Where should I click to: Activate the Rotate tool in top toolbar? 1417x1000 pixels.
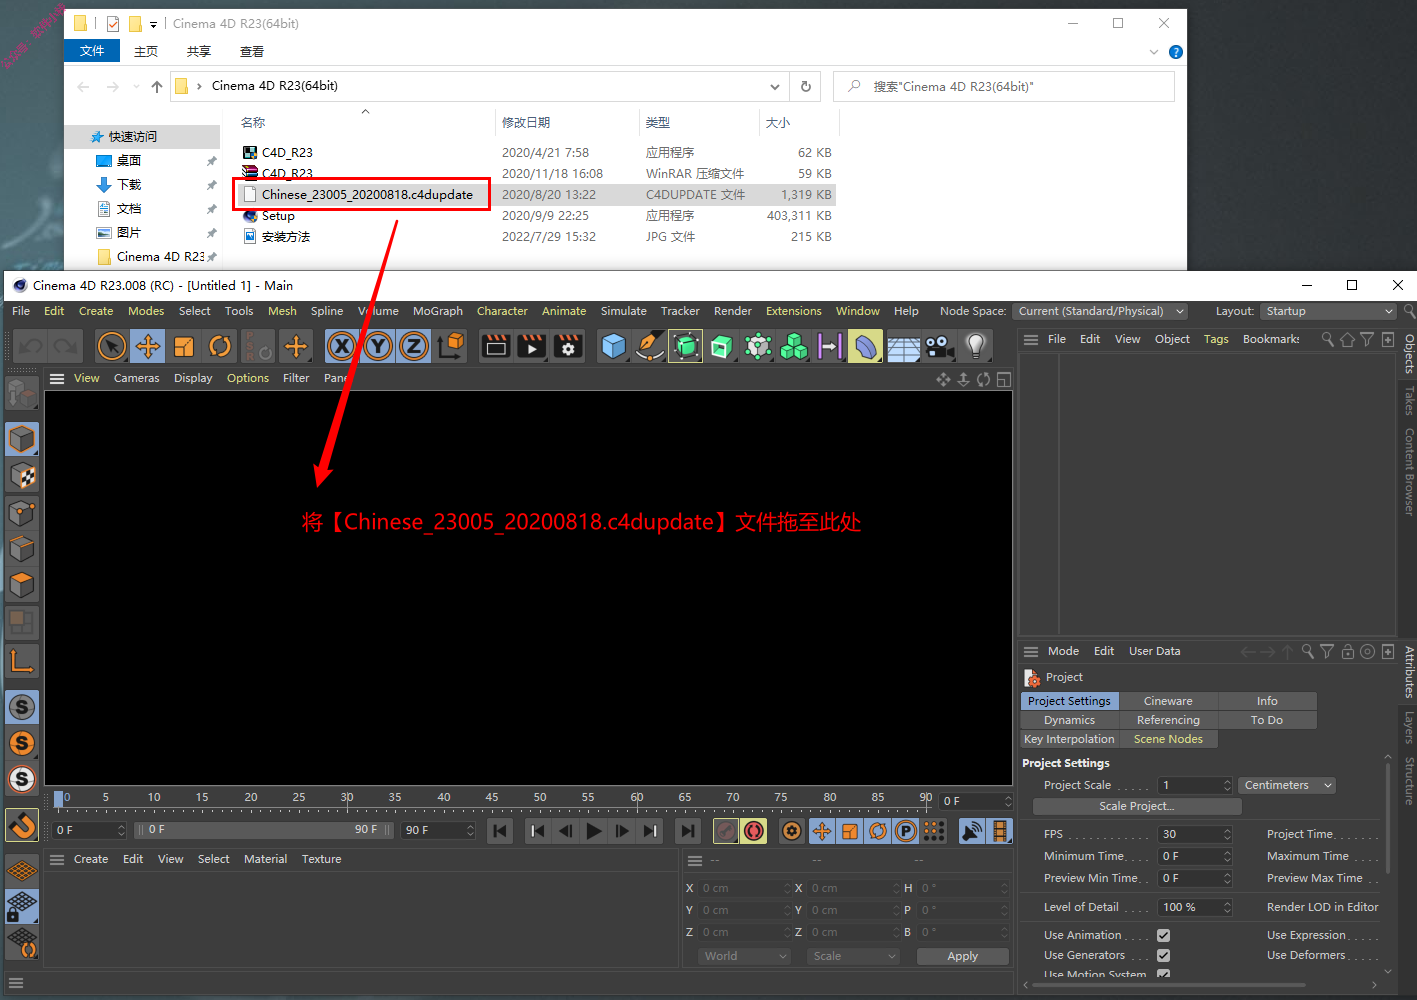tap(220, 347)
